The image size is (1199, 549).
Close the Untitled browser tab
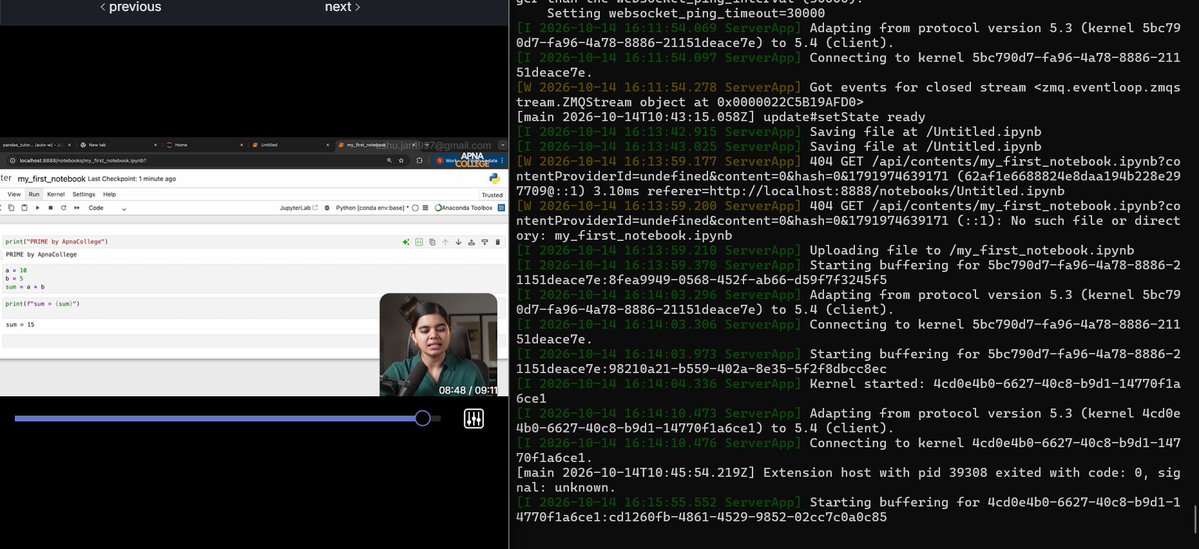[327, 145]
